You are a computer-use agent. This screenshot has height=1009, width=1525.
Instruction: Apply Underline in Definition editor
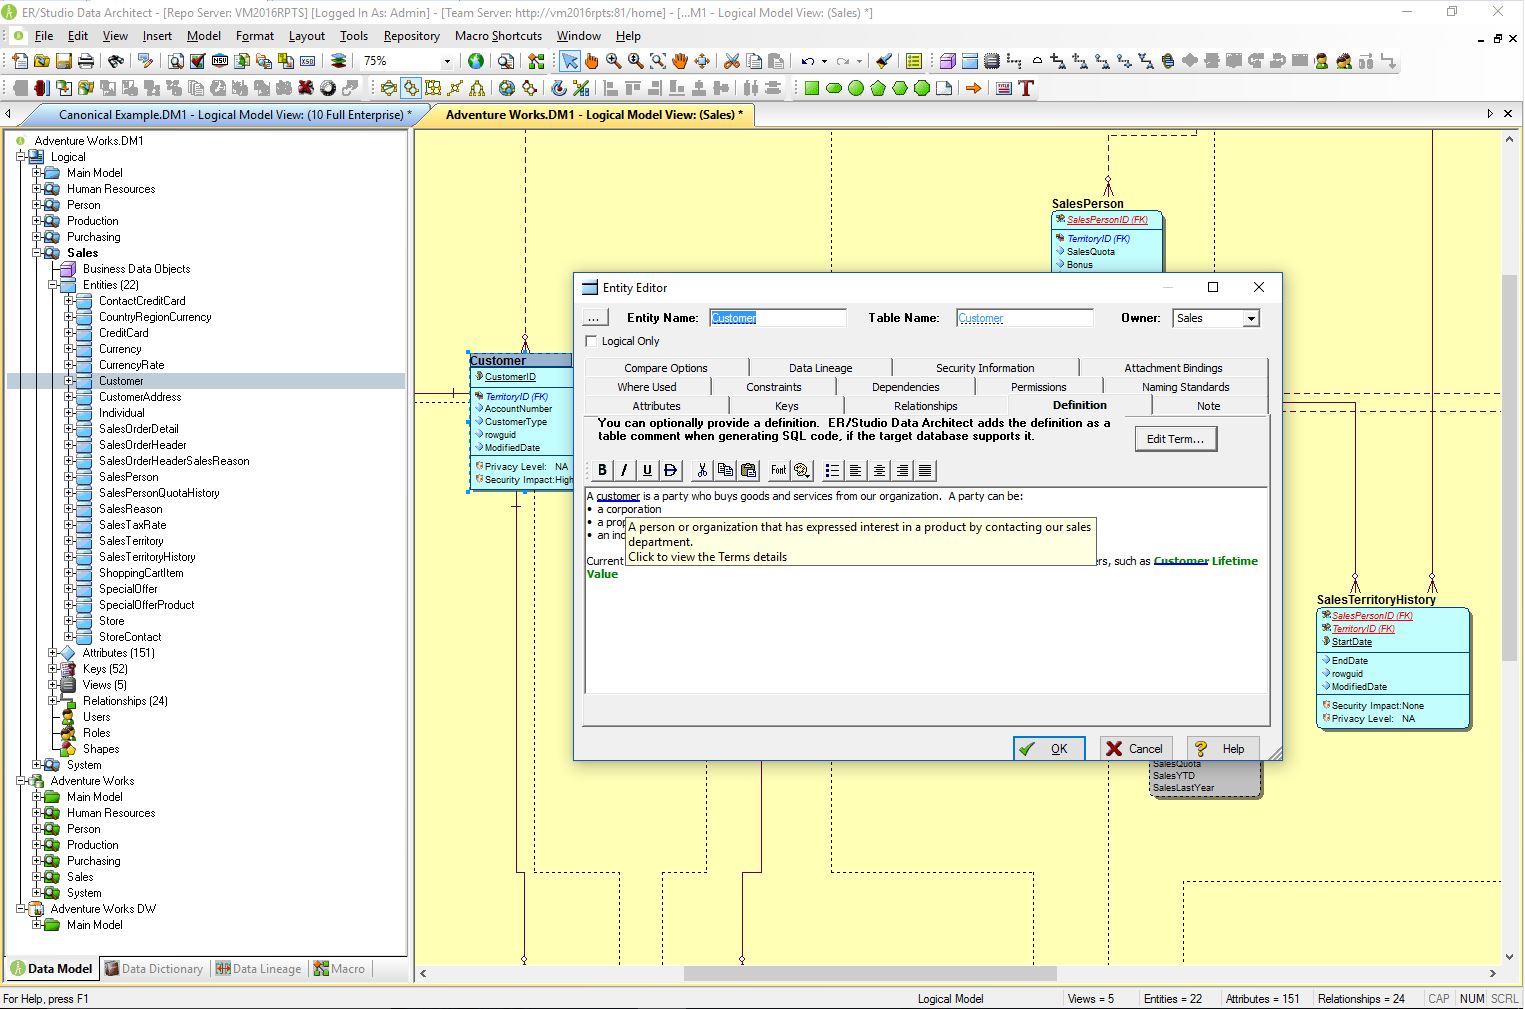tap(647, 470)
